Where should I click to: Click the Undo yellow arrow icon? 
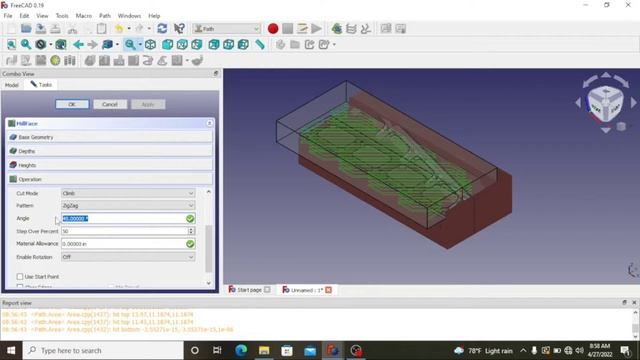pos(119,29)
